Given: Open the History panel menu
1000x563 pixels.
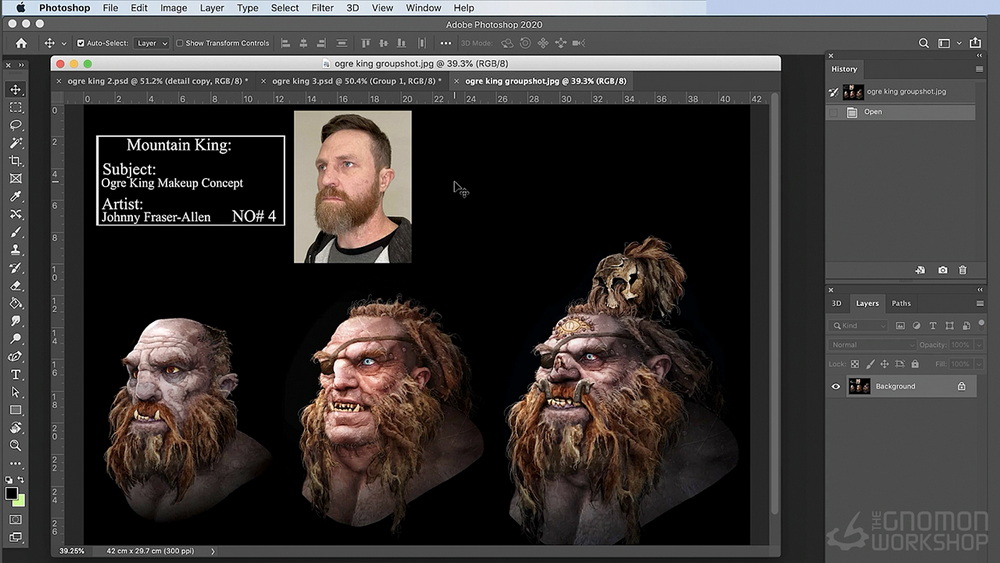Looking at the screenshot, I should pos(979,69).
